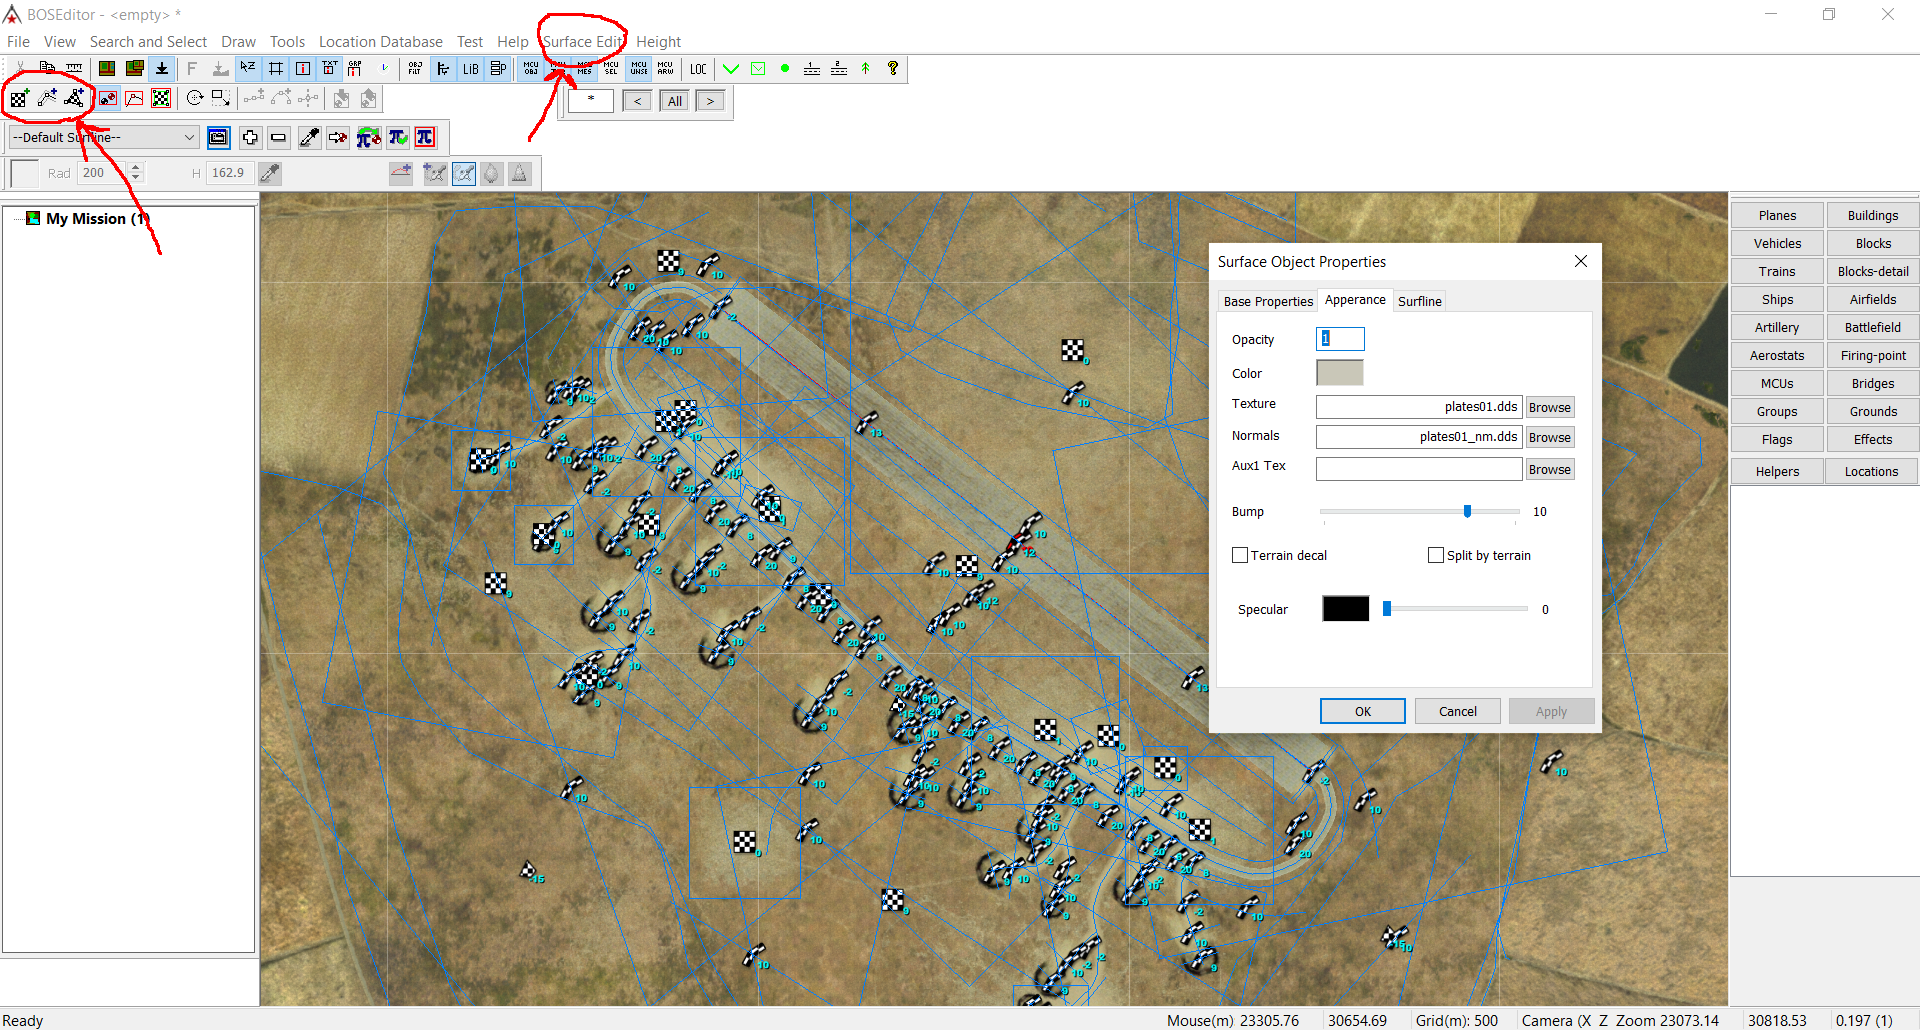Click the yellow question mark help icon
The width and height of the screenshot is (1920, 1030).
(893, 69)
